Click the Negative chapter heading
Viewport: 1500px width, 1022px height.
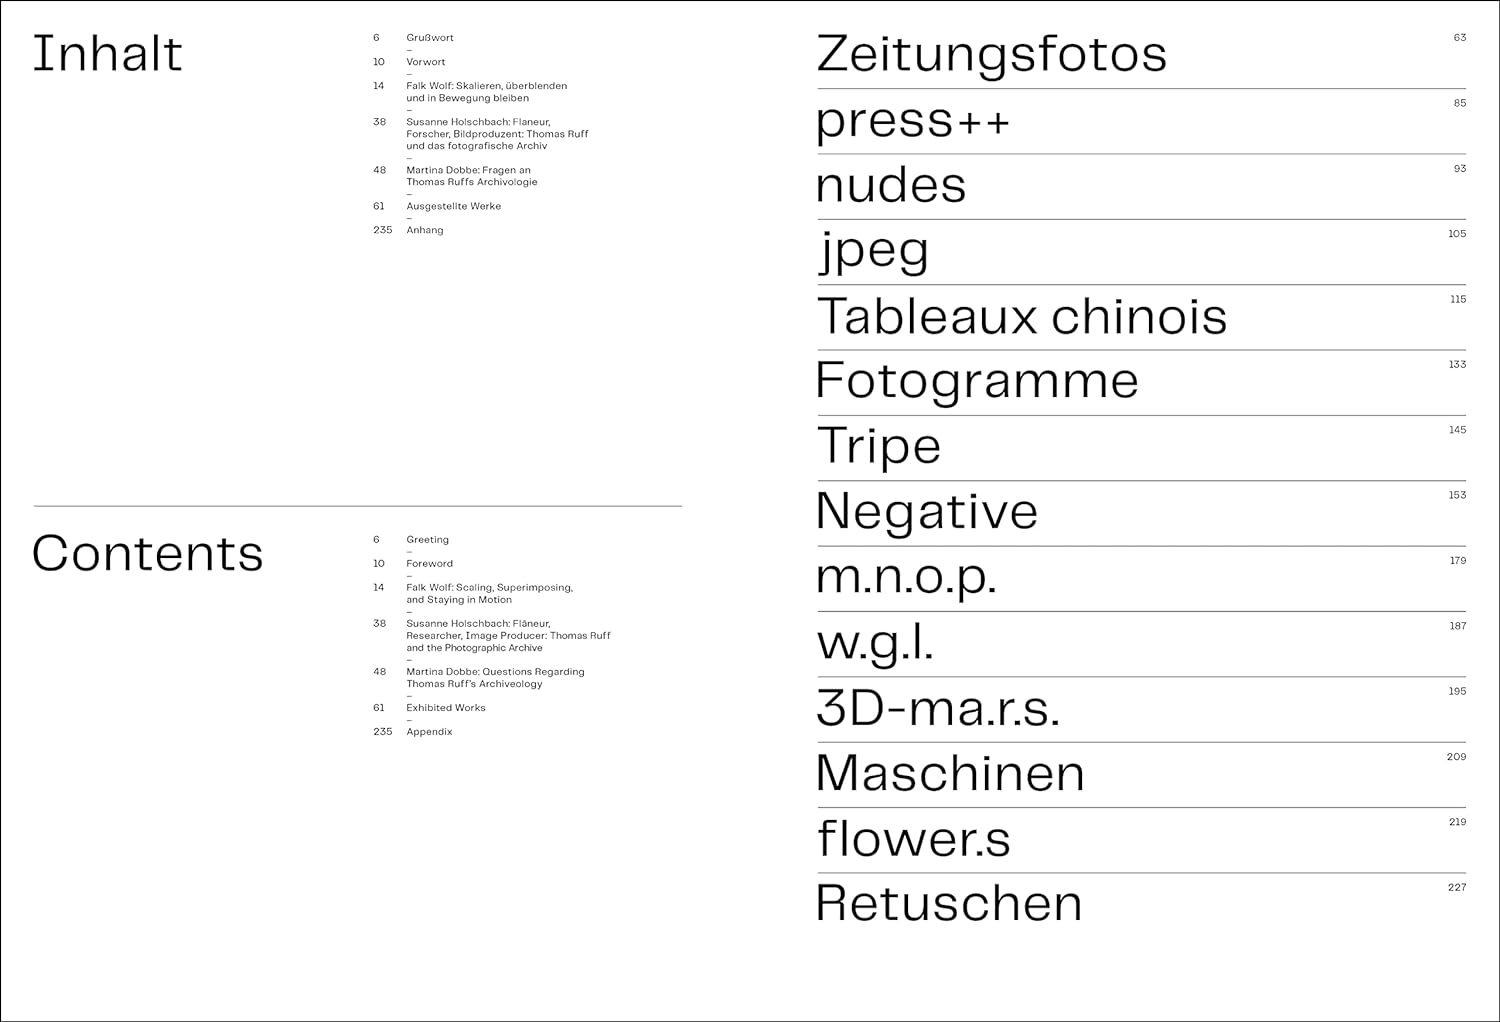point(927,511)
